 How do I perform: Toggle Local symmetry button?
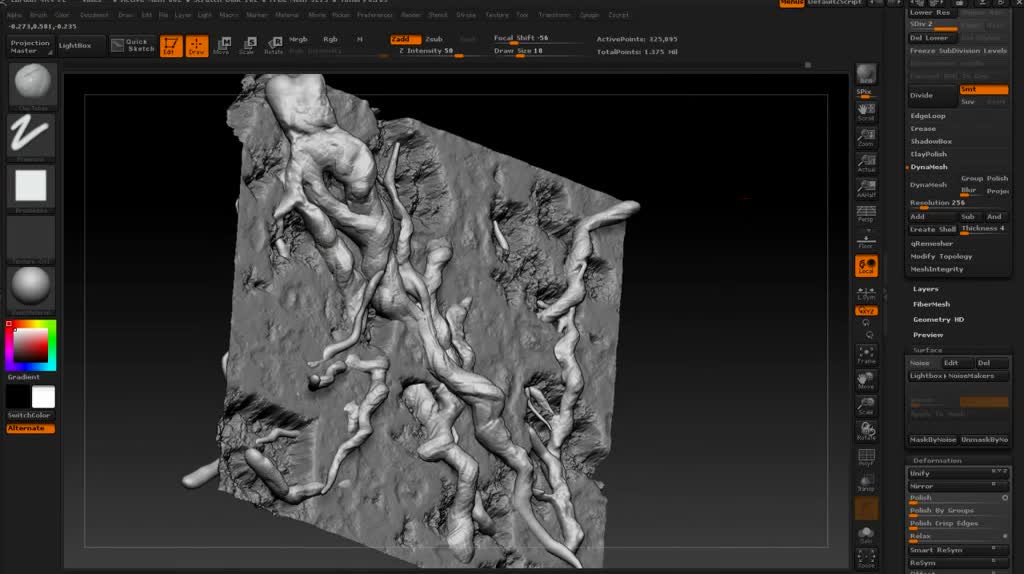pyautogui.click(x=866, y=266)
